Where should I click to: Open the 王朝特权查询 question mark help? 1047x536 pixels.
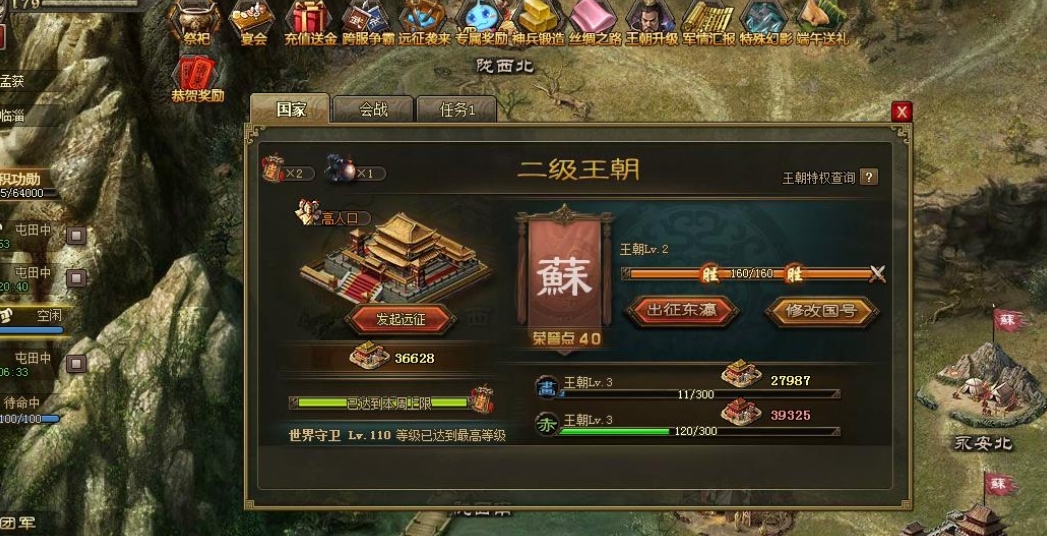click(868, 177)
